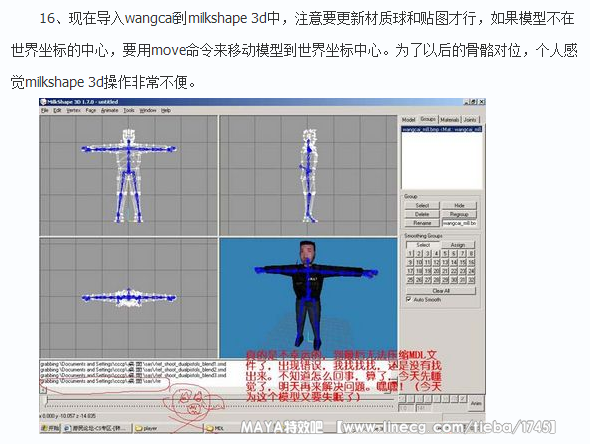This screenshot has width=590, height=444.
Task: Click smoothing group 17 button
Action: (x=410, y=271)
